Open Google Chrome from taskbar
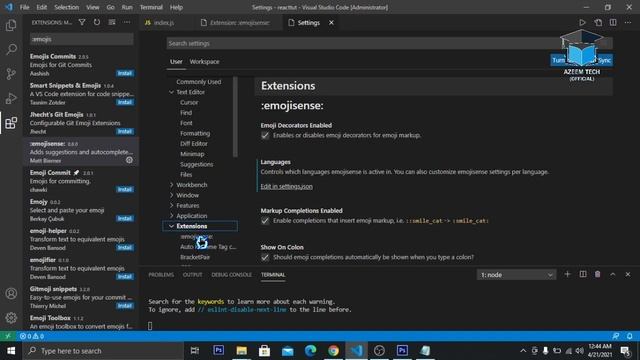Screen dimensions: 640x360 [x=333, y=351]
